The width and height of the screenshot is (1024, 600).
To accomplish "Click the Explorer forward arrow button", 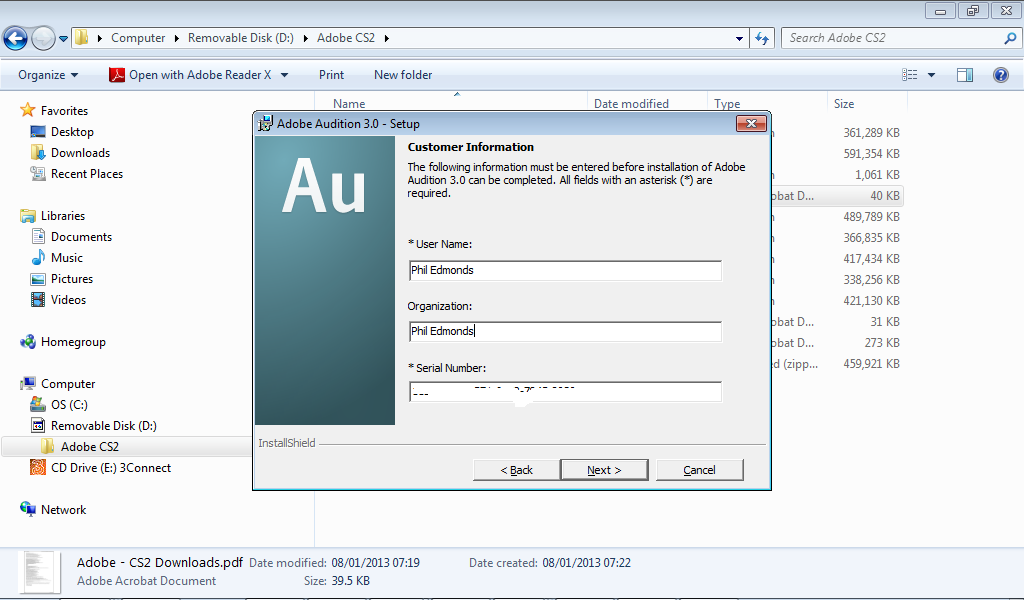I will [x=43, y=39].
